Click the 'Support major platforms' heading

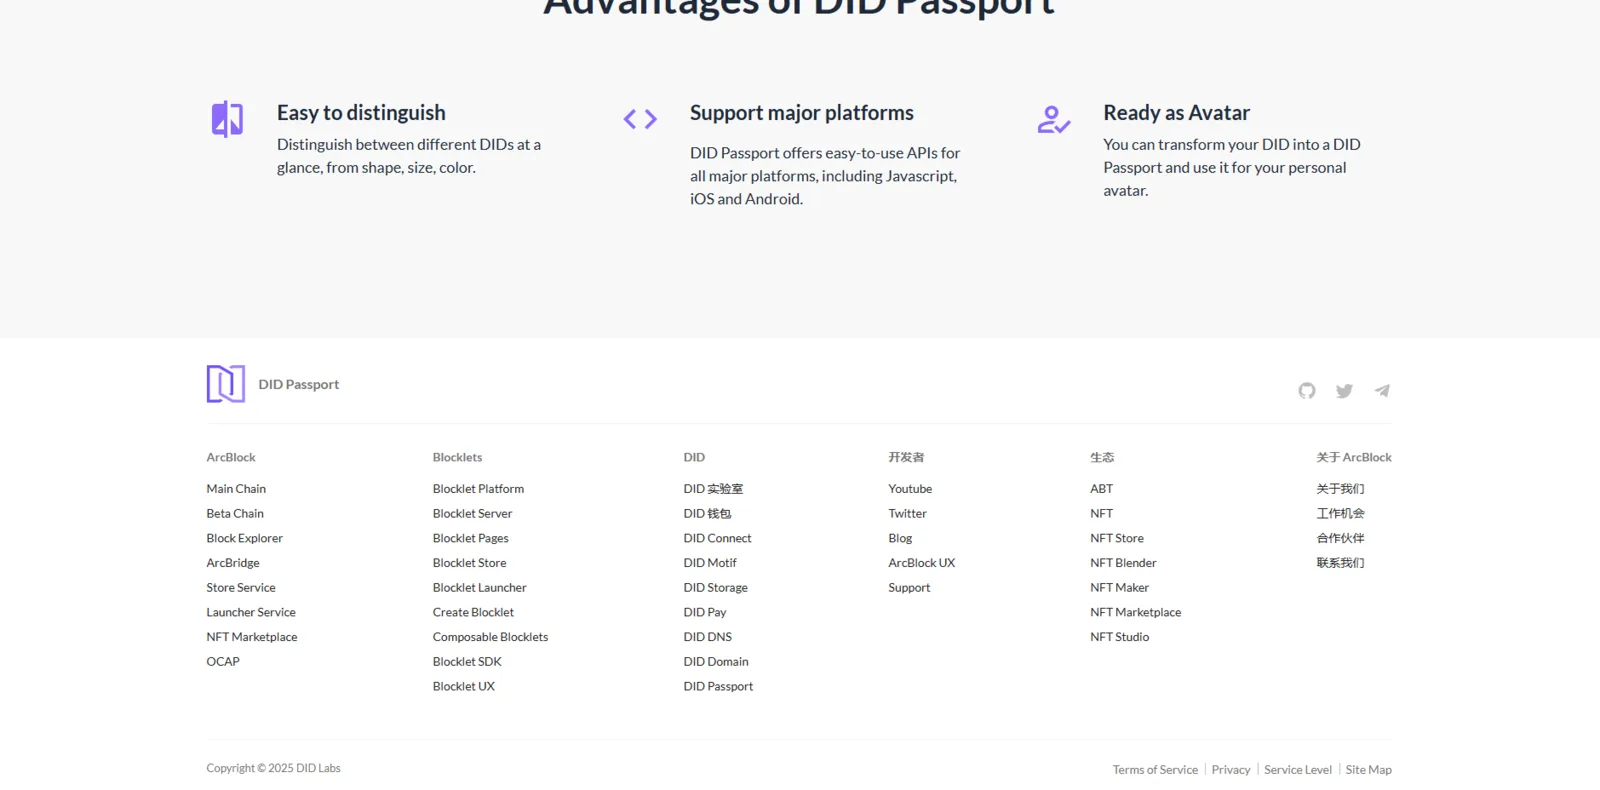click(802, 113)
